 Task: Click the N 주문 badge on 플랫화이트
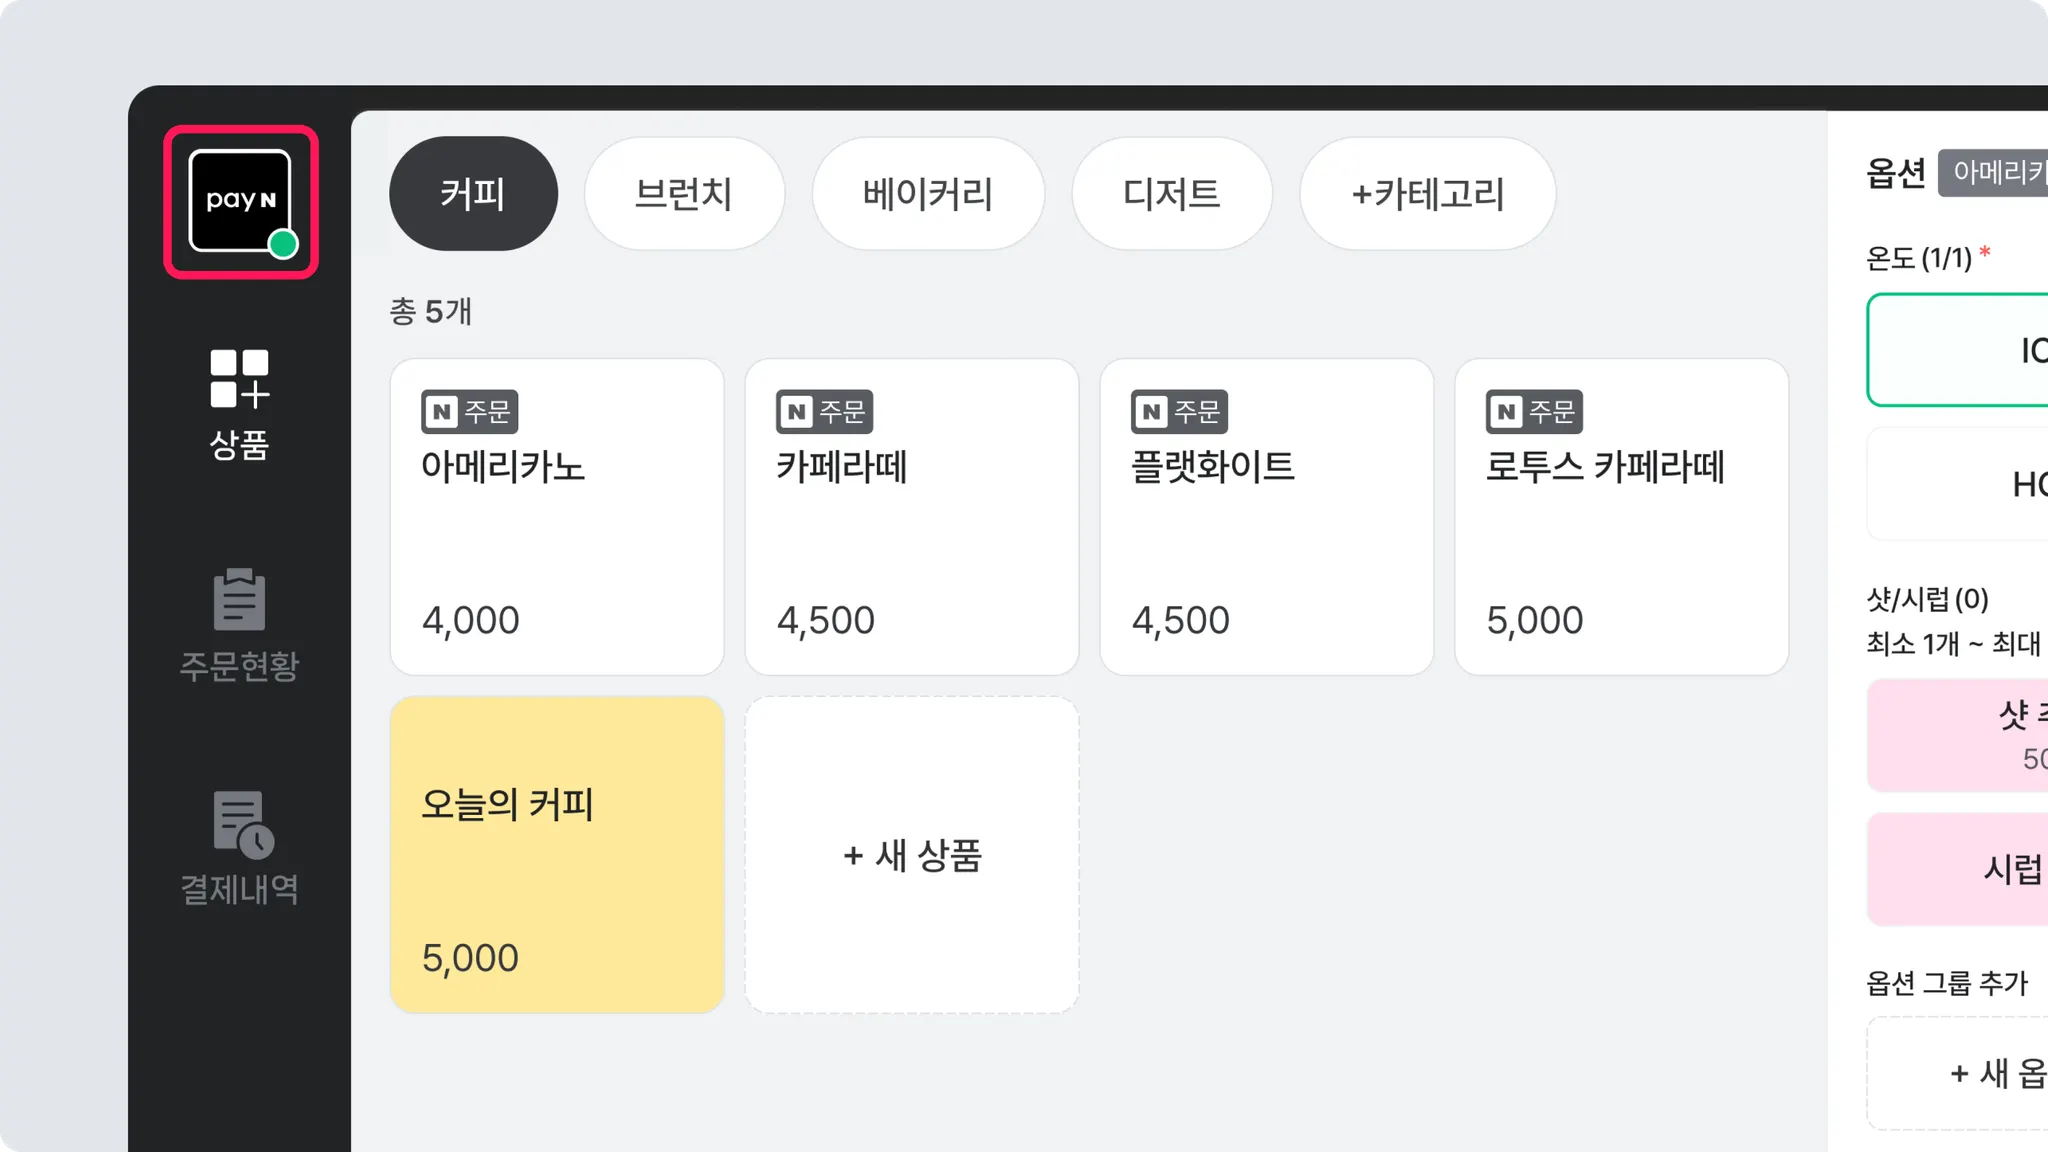pyautogui.click(x=1179, y=411)
